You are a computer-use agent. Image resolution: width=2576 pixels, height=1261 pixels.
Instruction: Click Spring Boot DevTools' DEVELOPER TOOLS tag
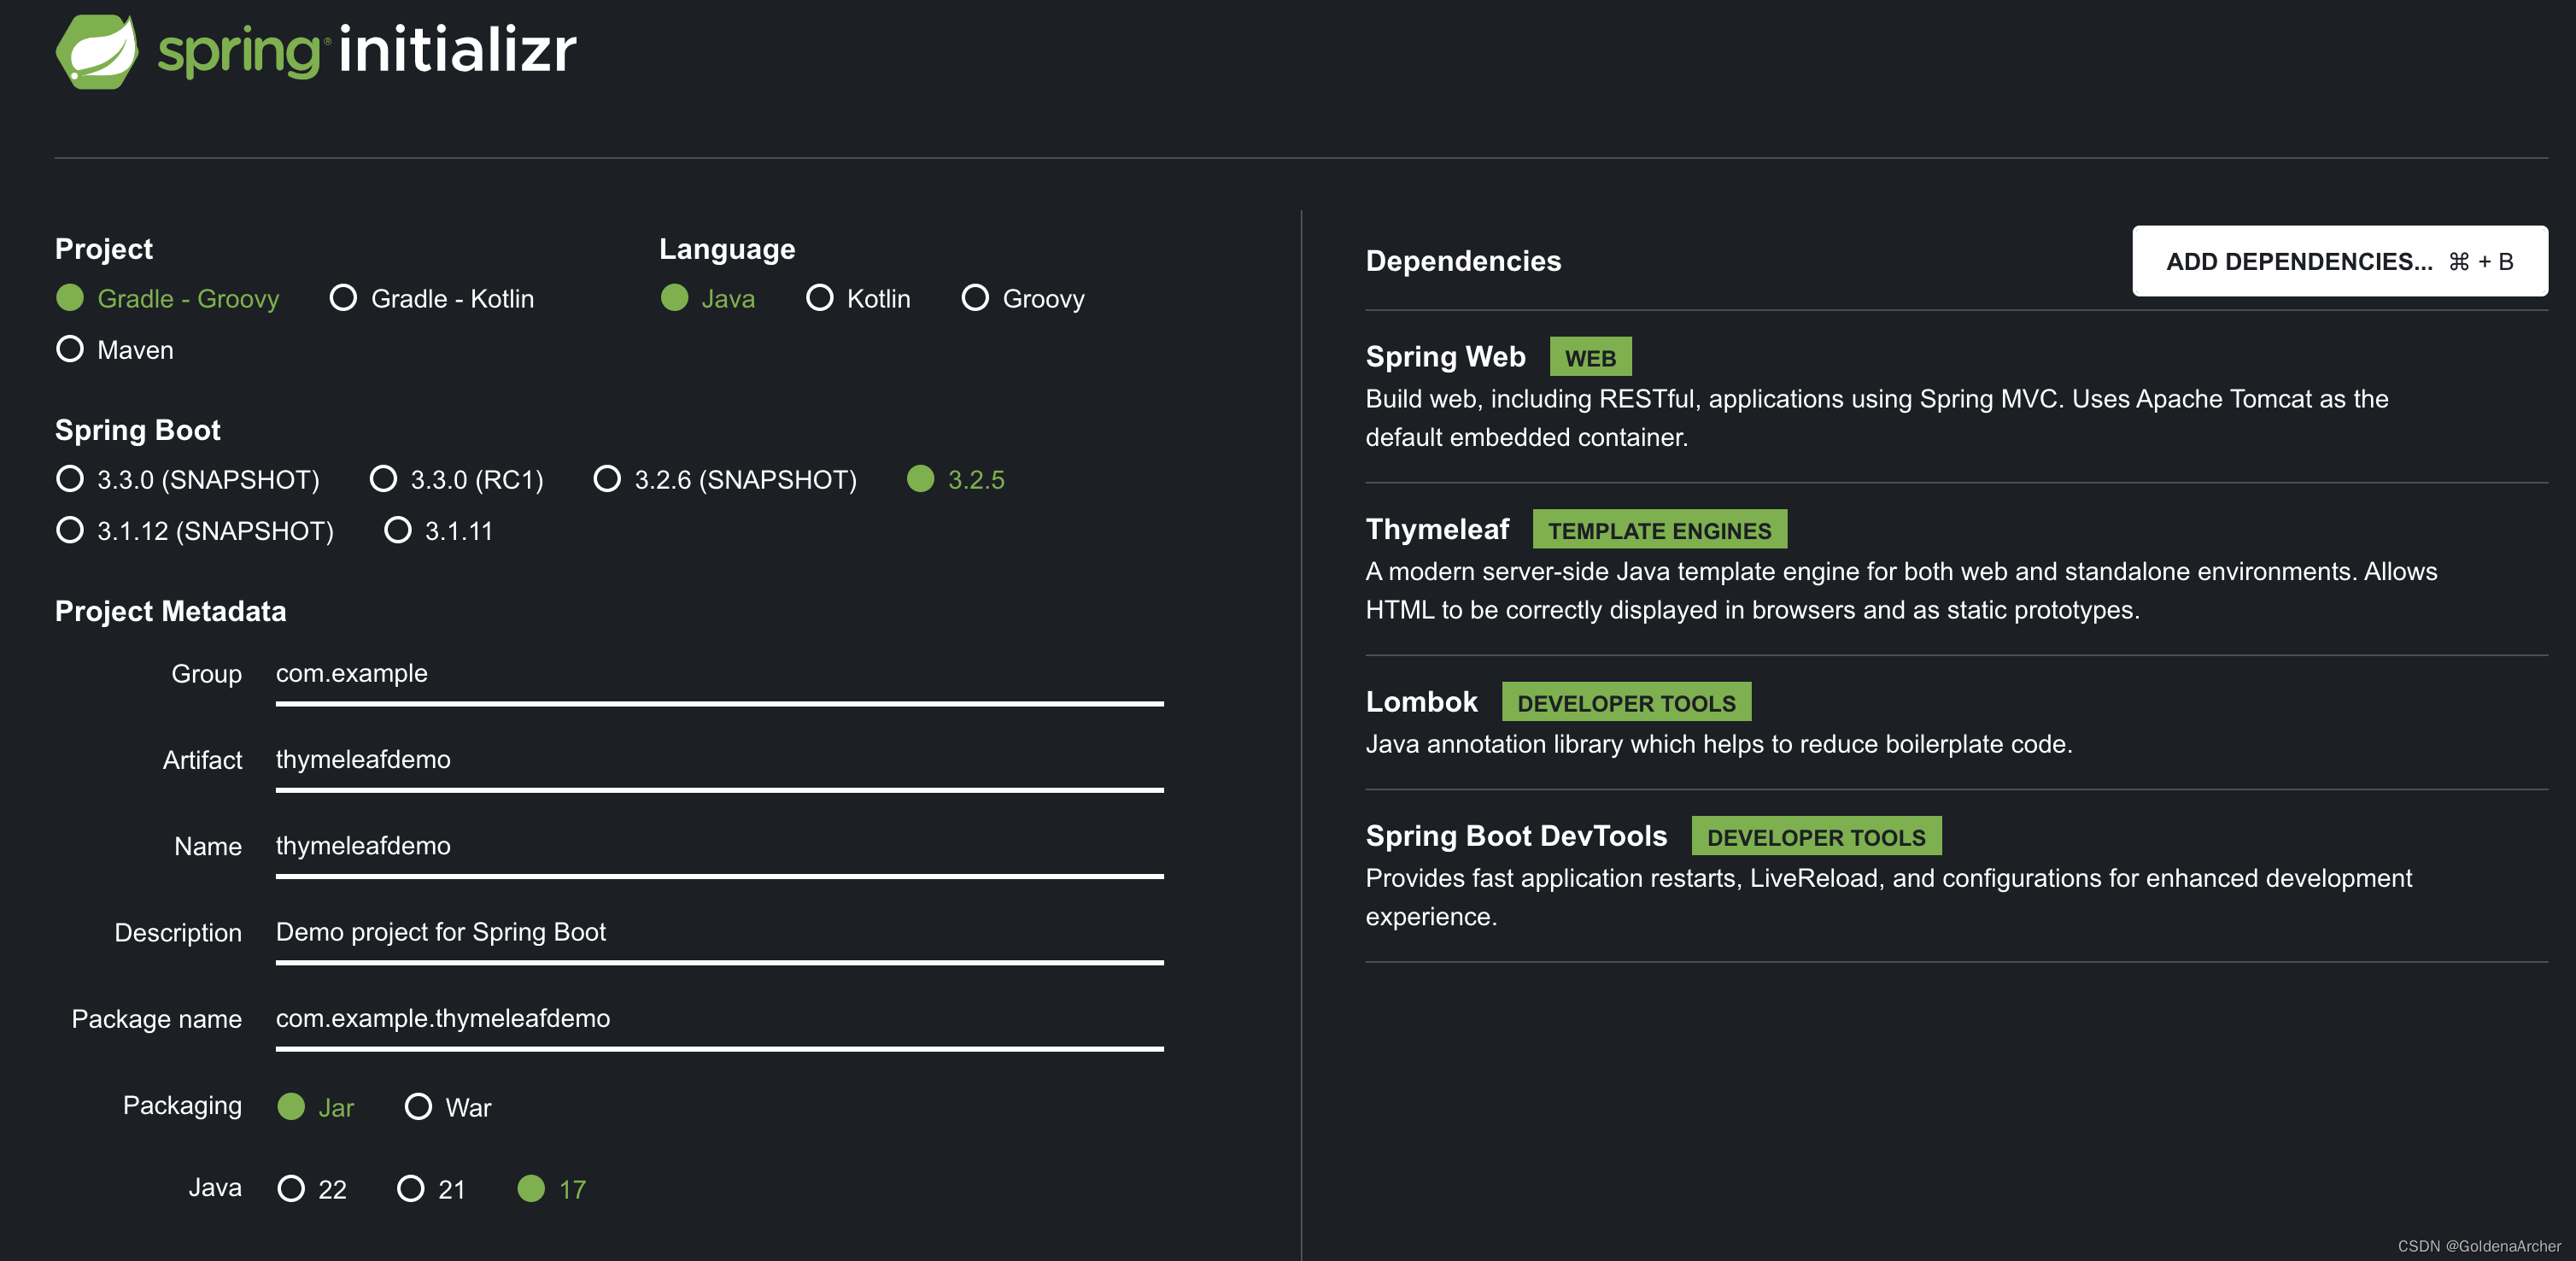coord(1816,836)
